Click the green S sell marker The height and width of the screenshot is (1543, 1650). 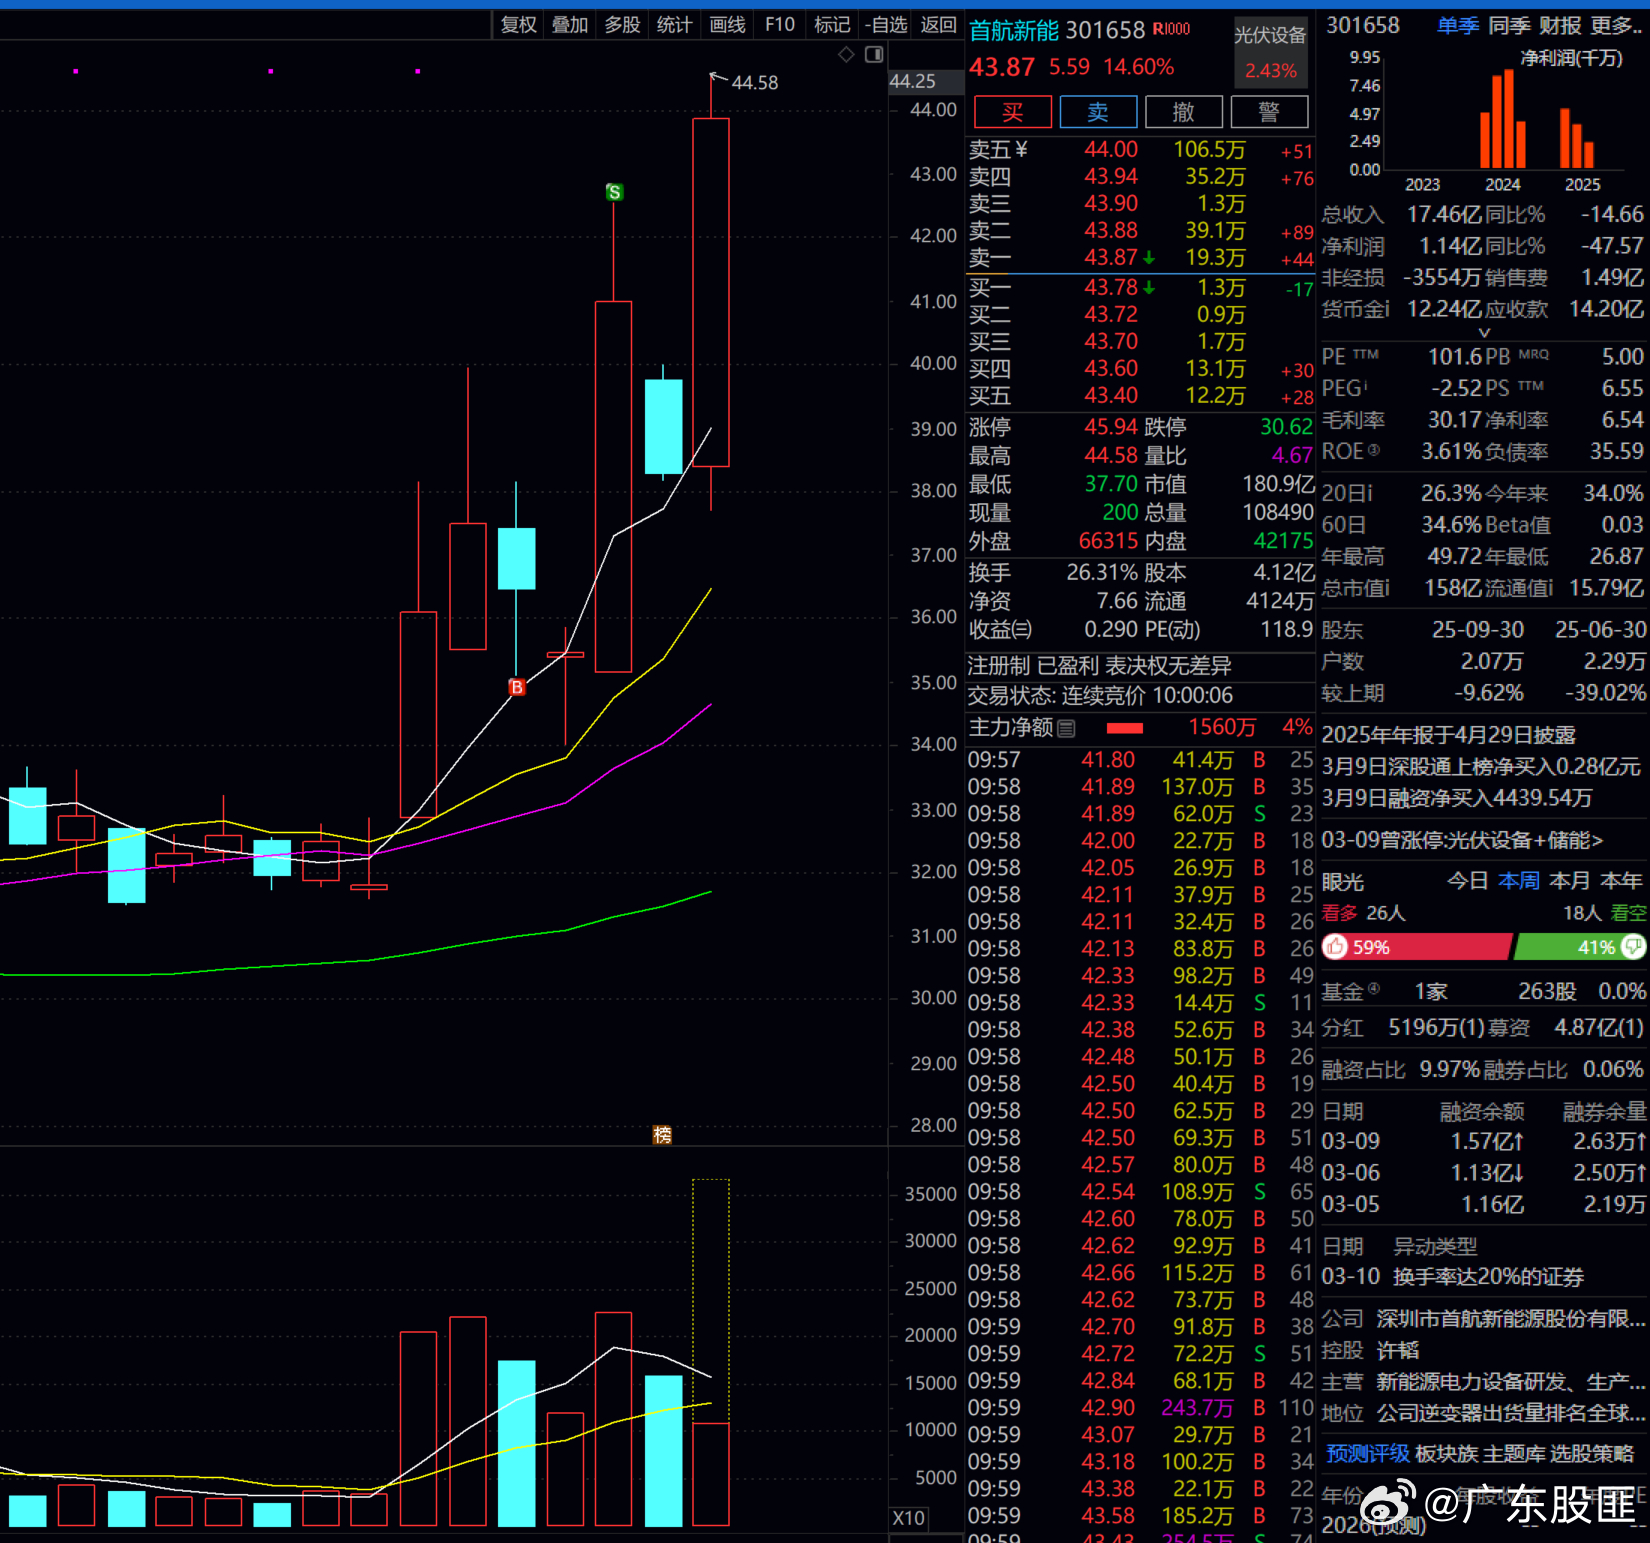click(614, 192)
